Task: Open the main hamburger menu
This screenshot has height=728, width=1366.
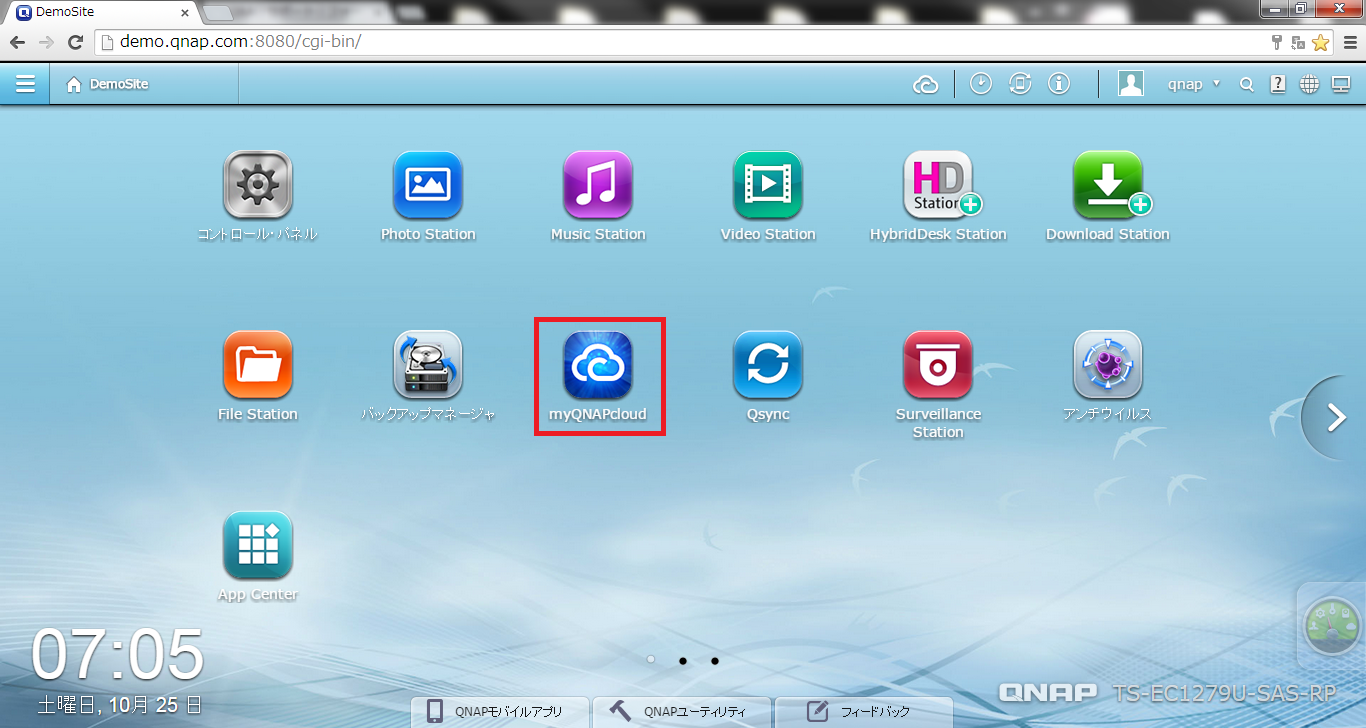Action: click(x=25, y=84)
